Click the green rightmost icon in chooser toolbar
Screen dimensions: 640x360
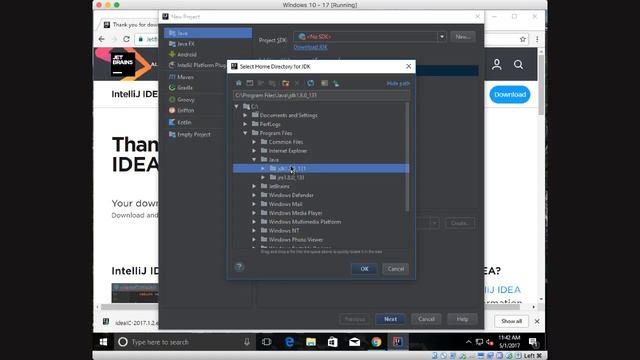pos(336,83)
